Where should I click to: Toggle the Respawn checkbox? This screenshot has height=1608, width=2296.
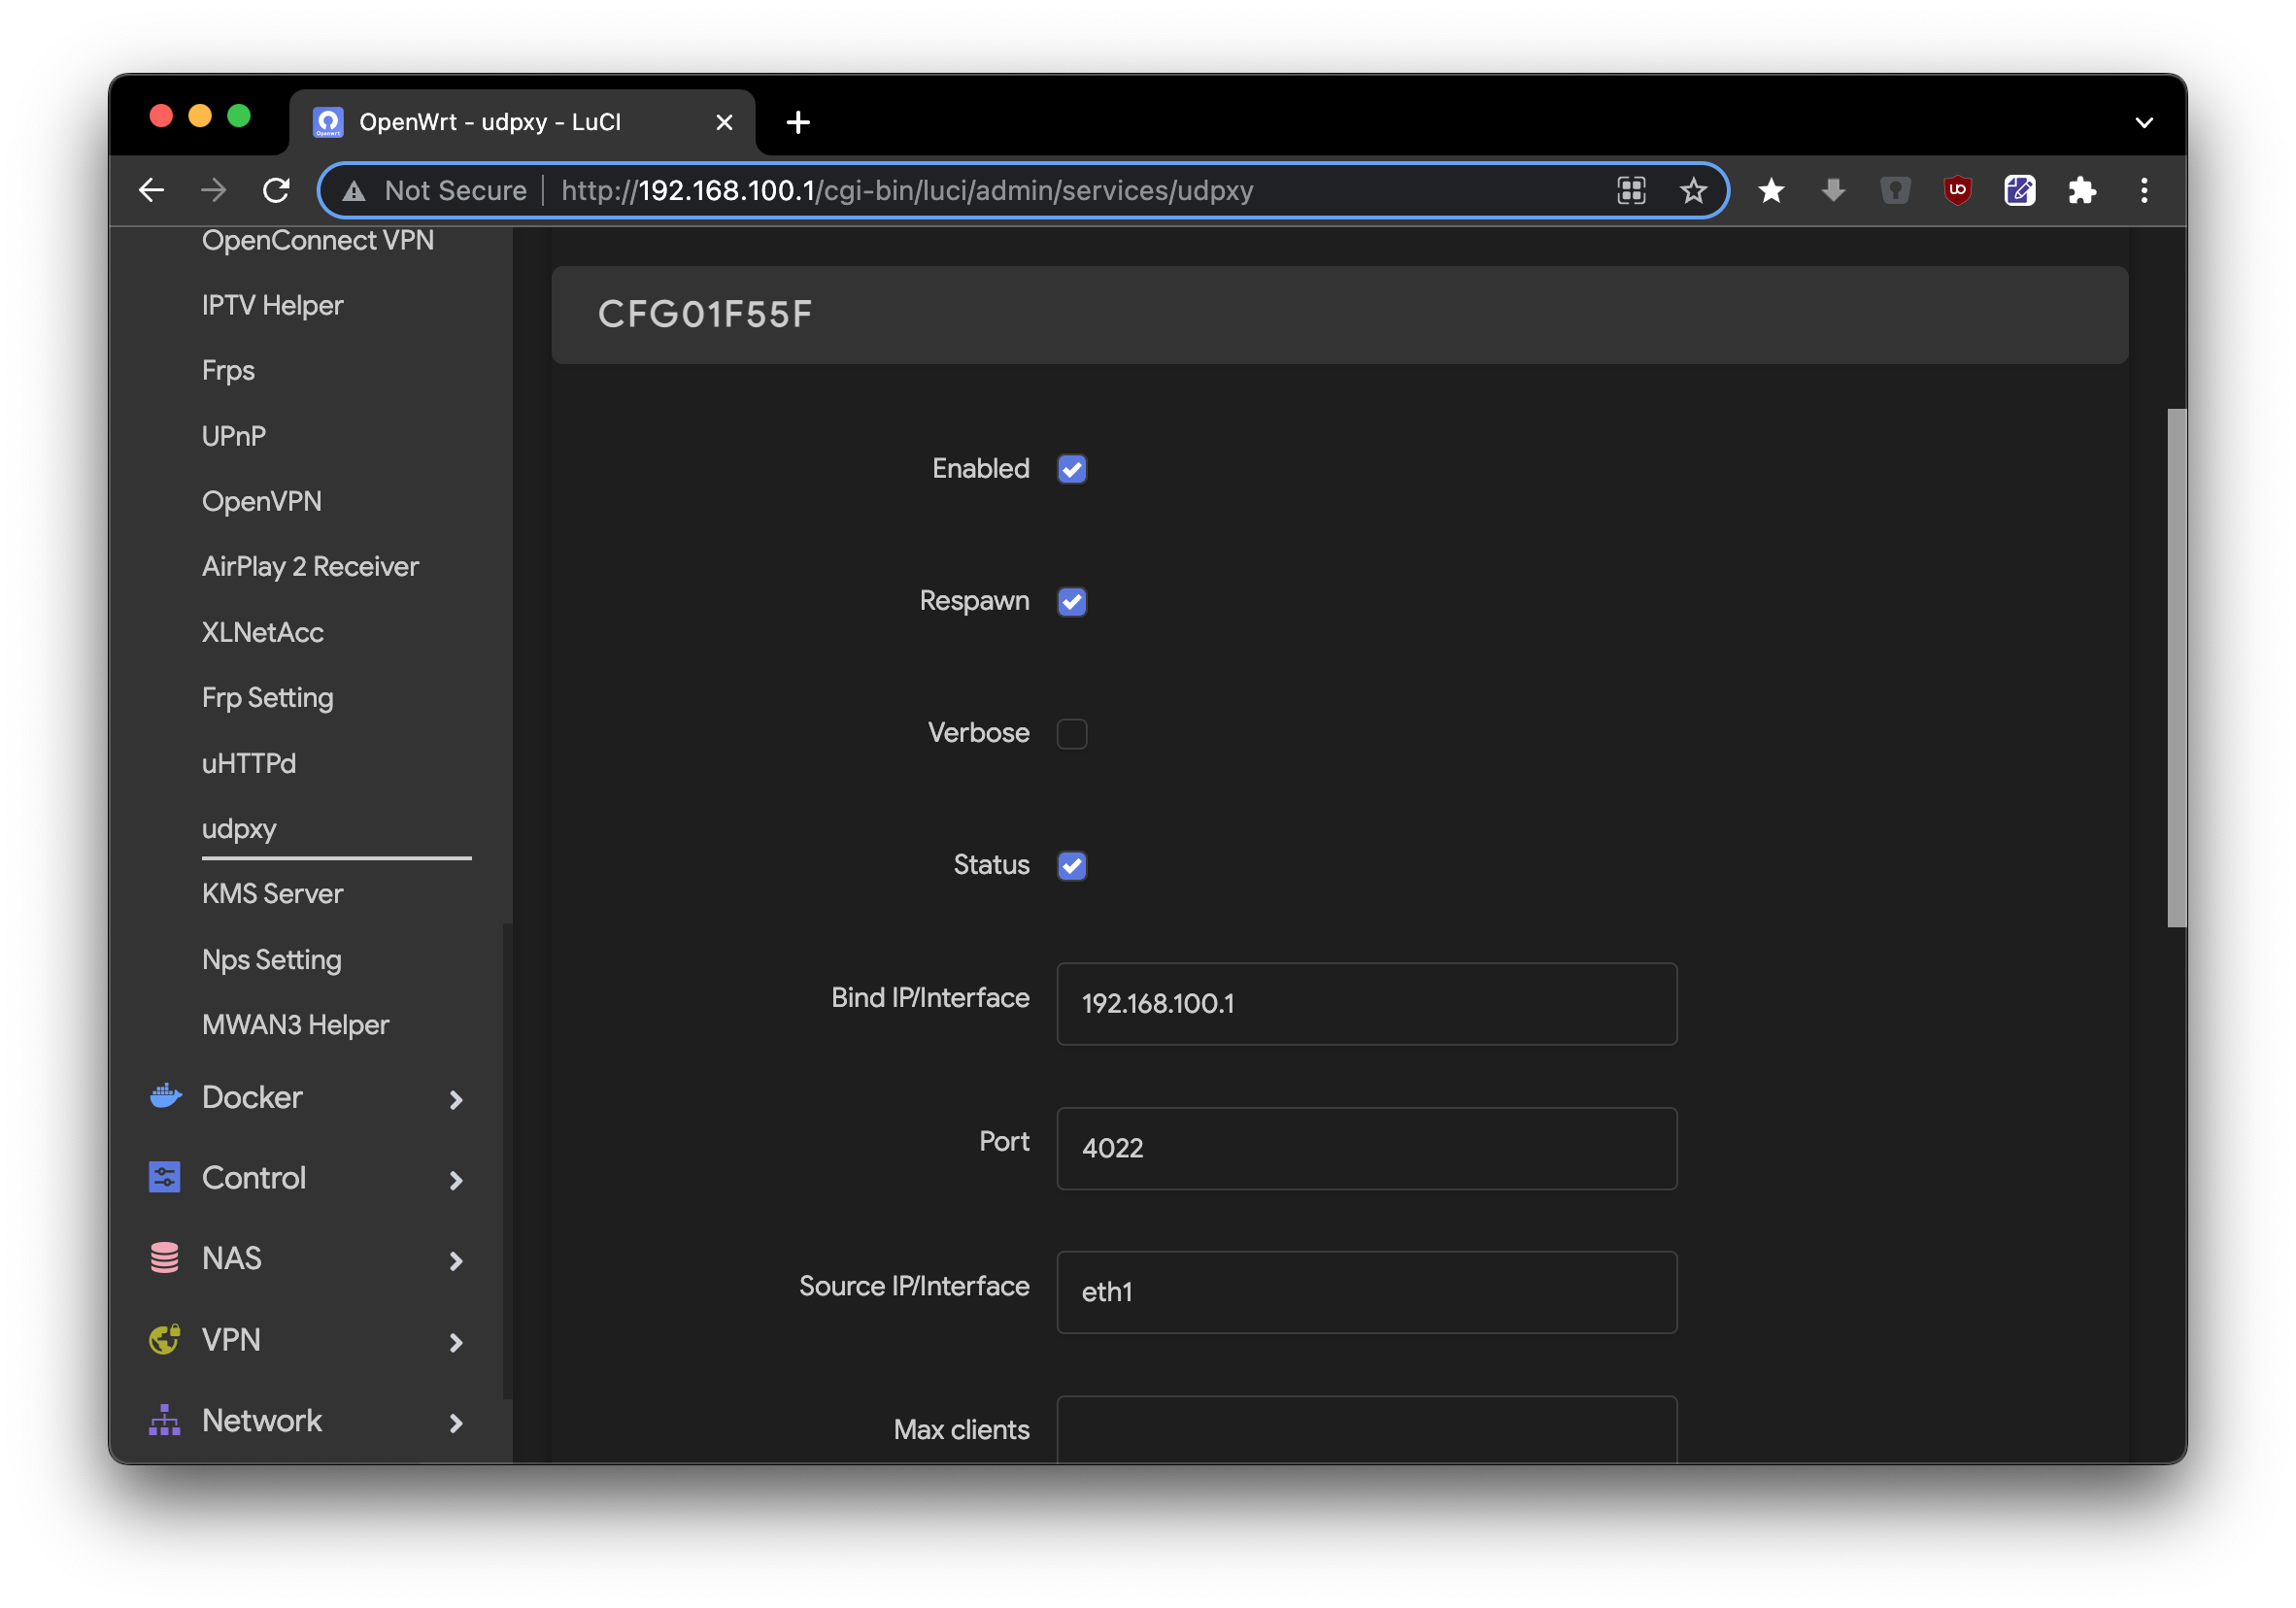tap(1073, 600)
